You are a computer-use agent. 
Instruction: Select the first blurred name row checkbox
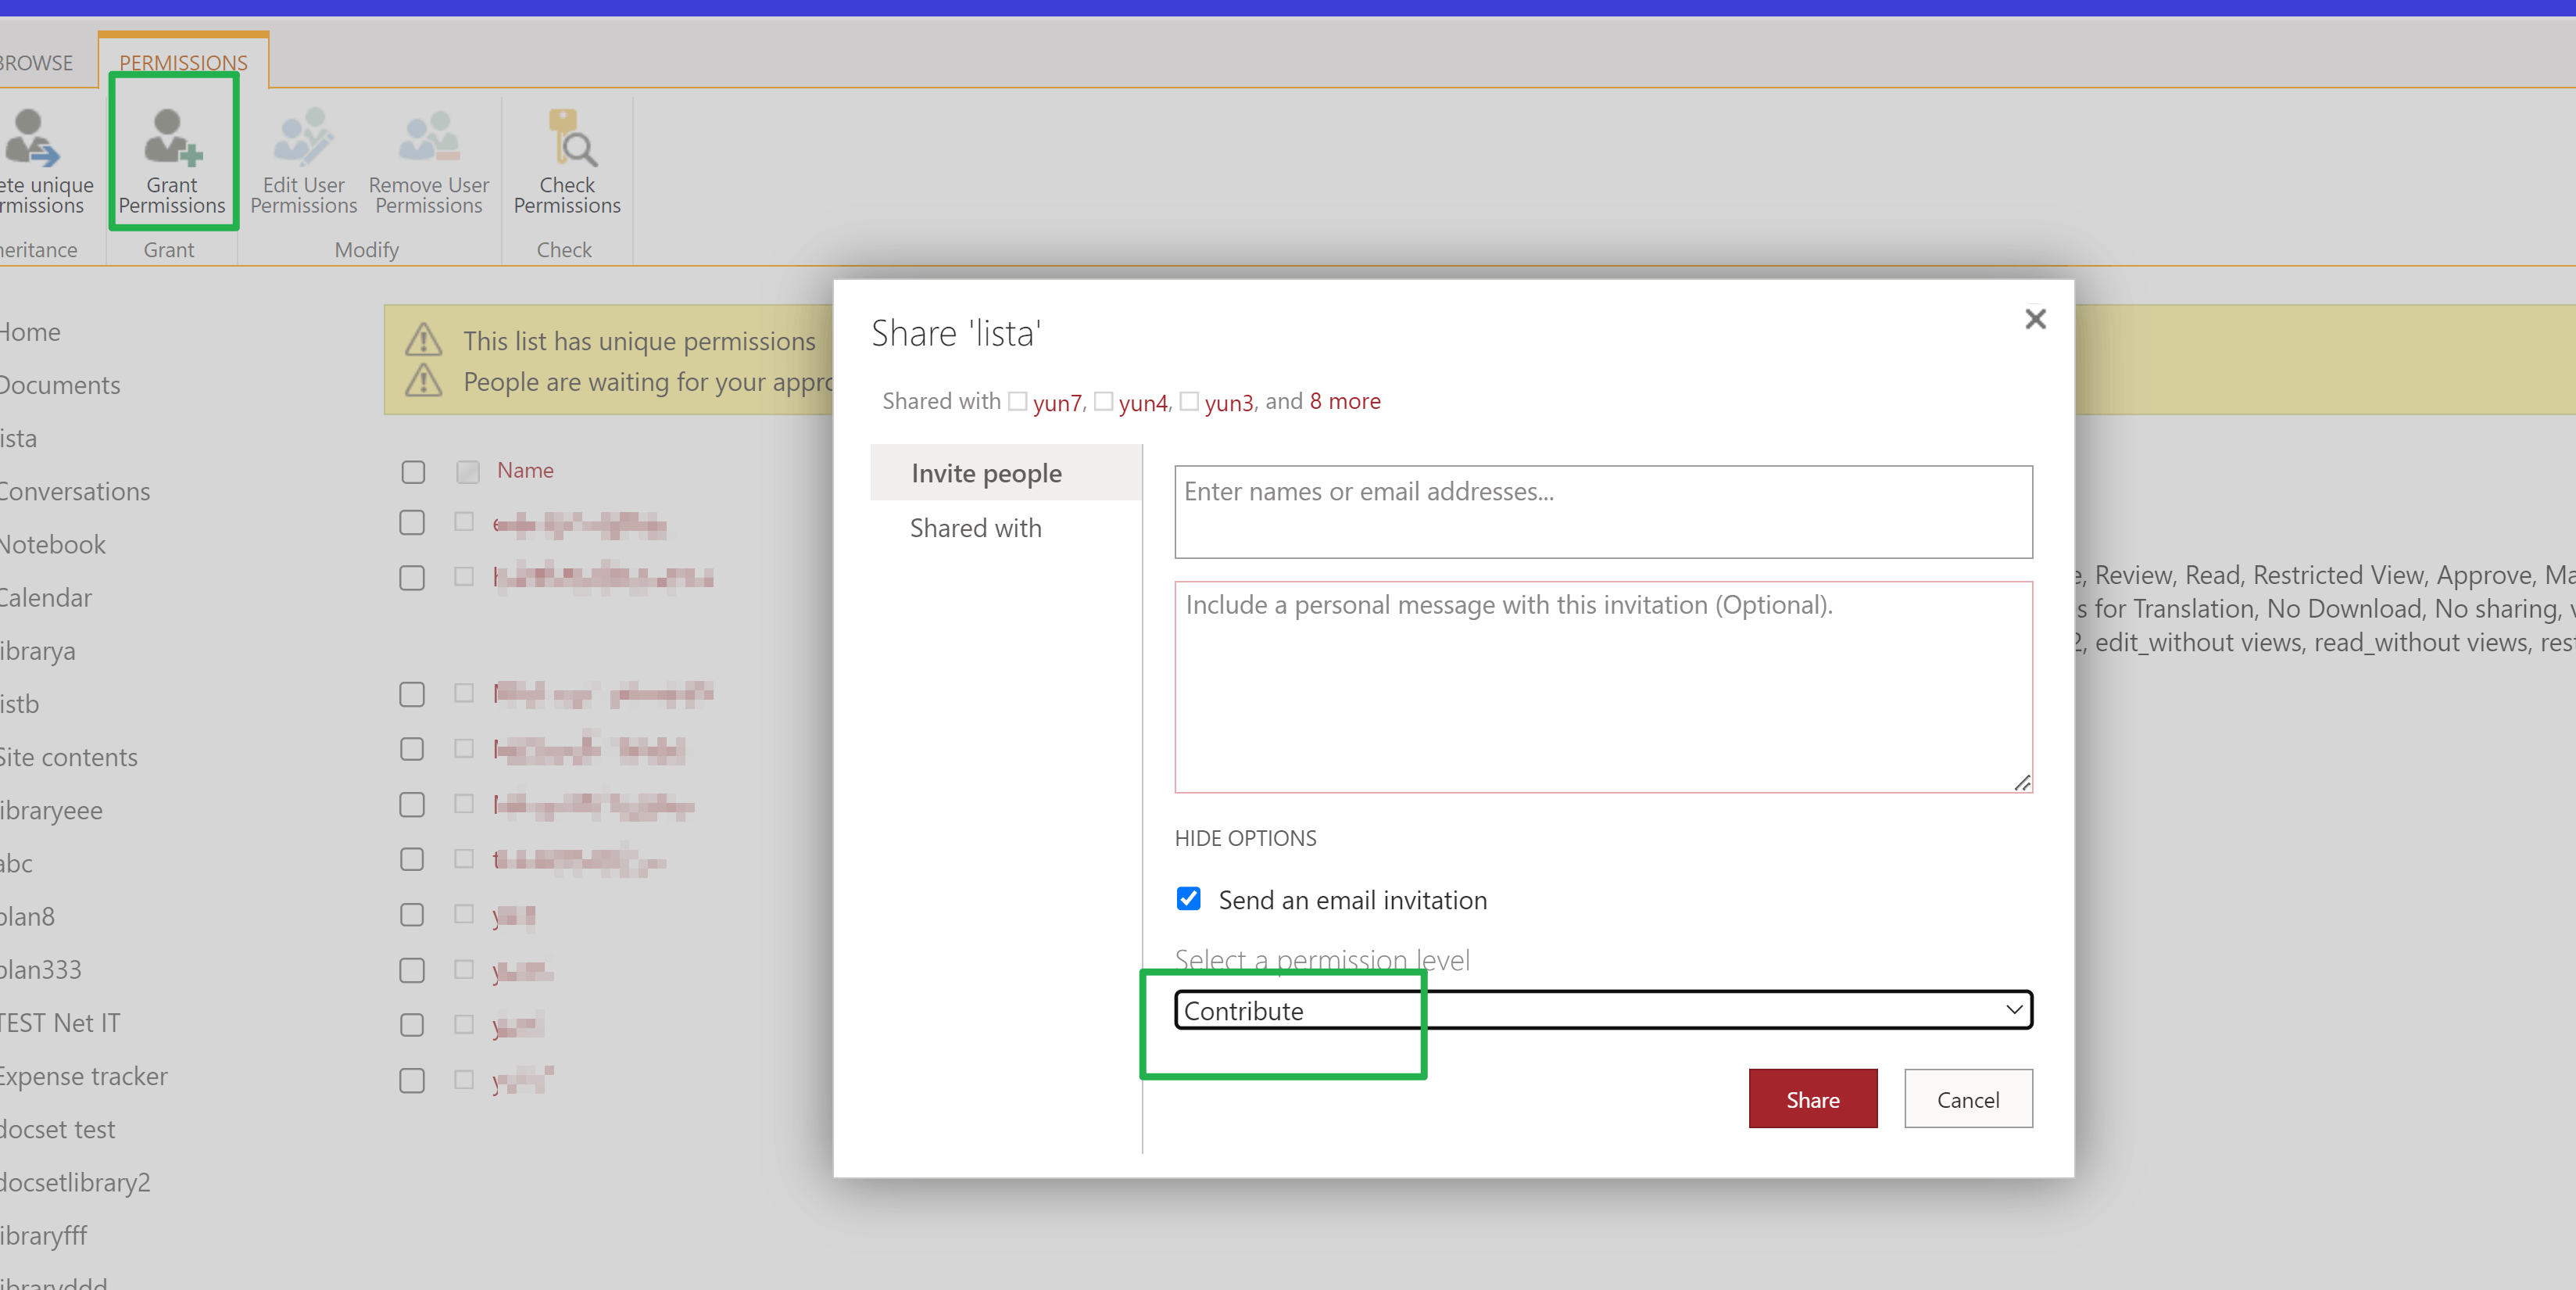[412, 523]
